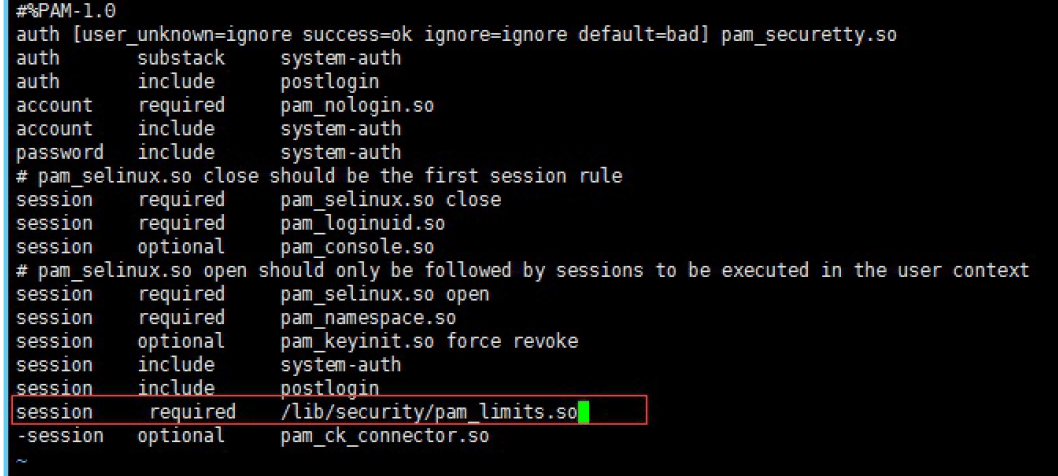Screen dimensions: 1058x476
Task: Click pam_loginuid.so module entry
Action: [x=363, y=223]
